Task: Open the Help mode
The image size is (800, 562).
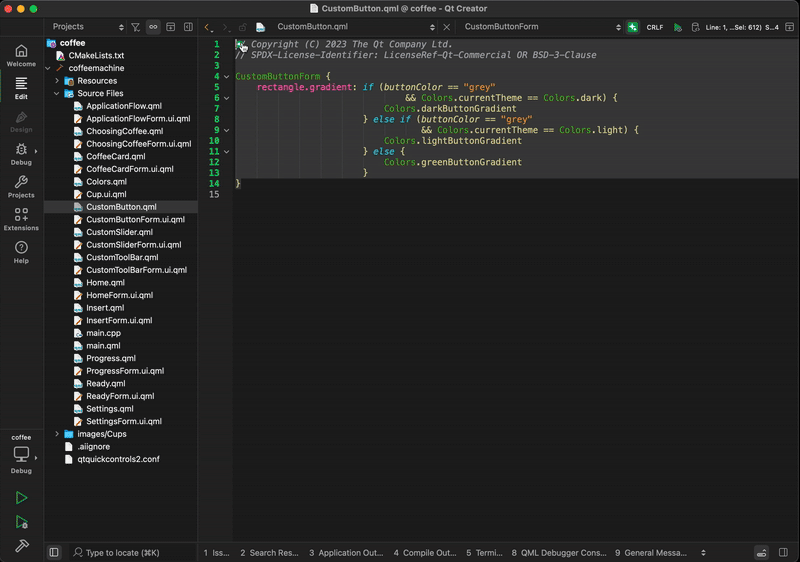Action: pos(21,252)
